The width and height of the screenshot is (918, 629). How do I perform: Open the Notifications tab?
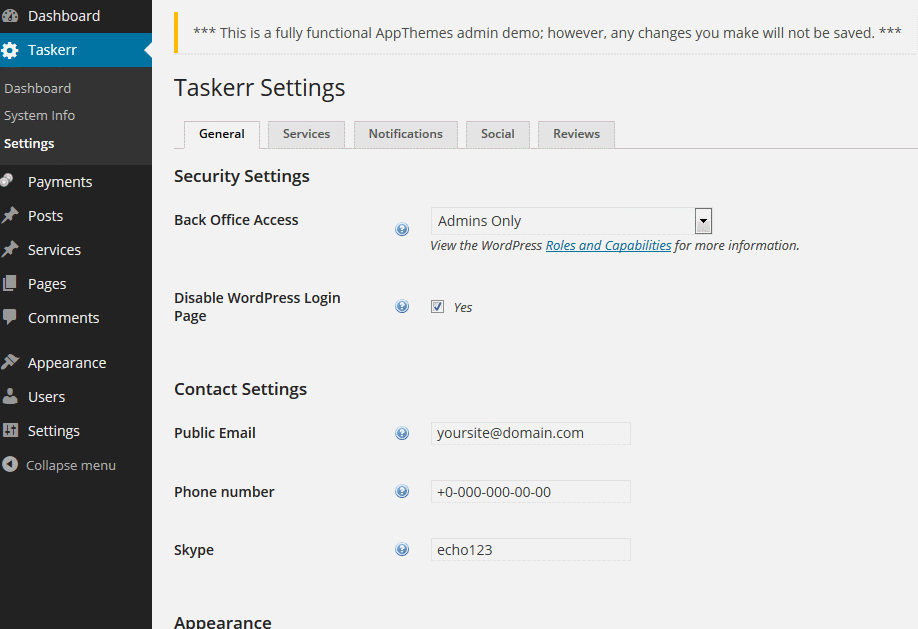(406, 134)
